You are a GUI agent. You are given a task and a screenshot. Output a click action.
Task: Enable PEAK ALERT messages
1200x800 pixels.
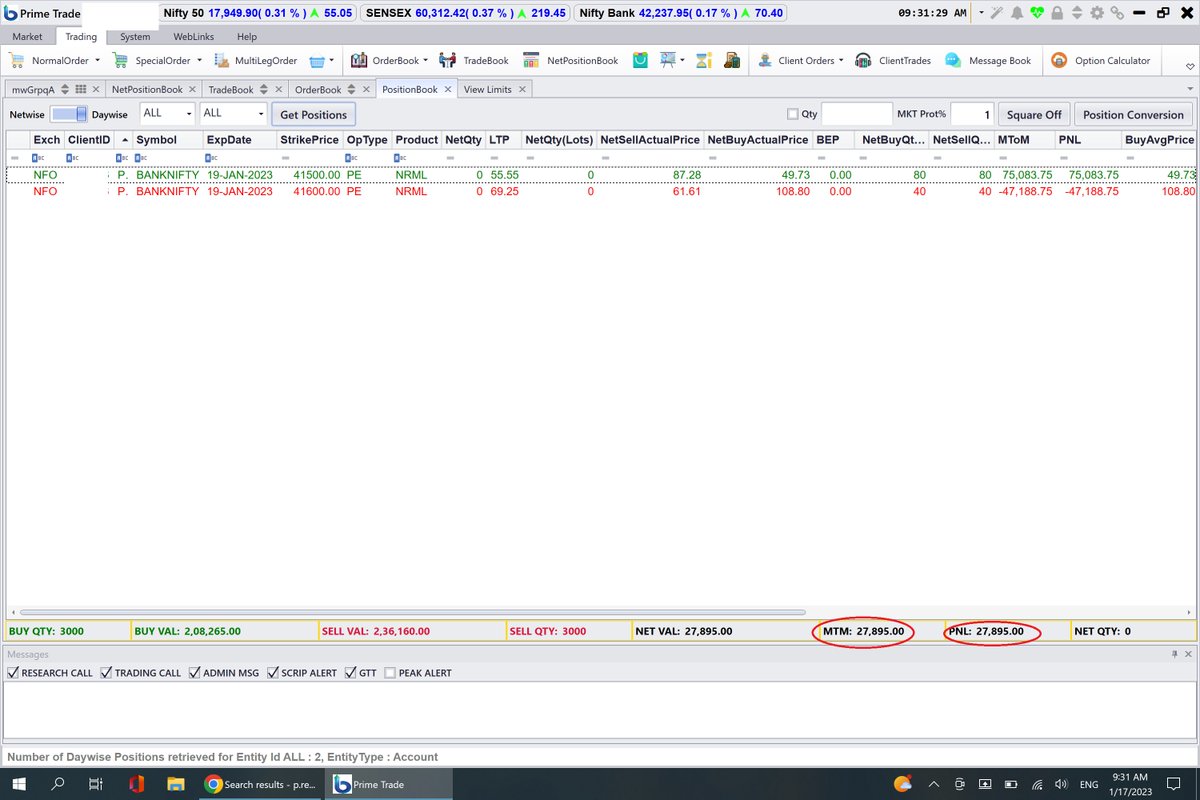tap(390, 673)
